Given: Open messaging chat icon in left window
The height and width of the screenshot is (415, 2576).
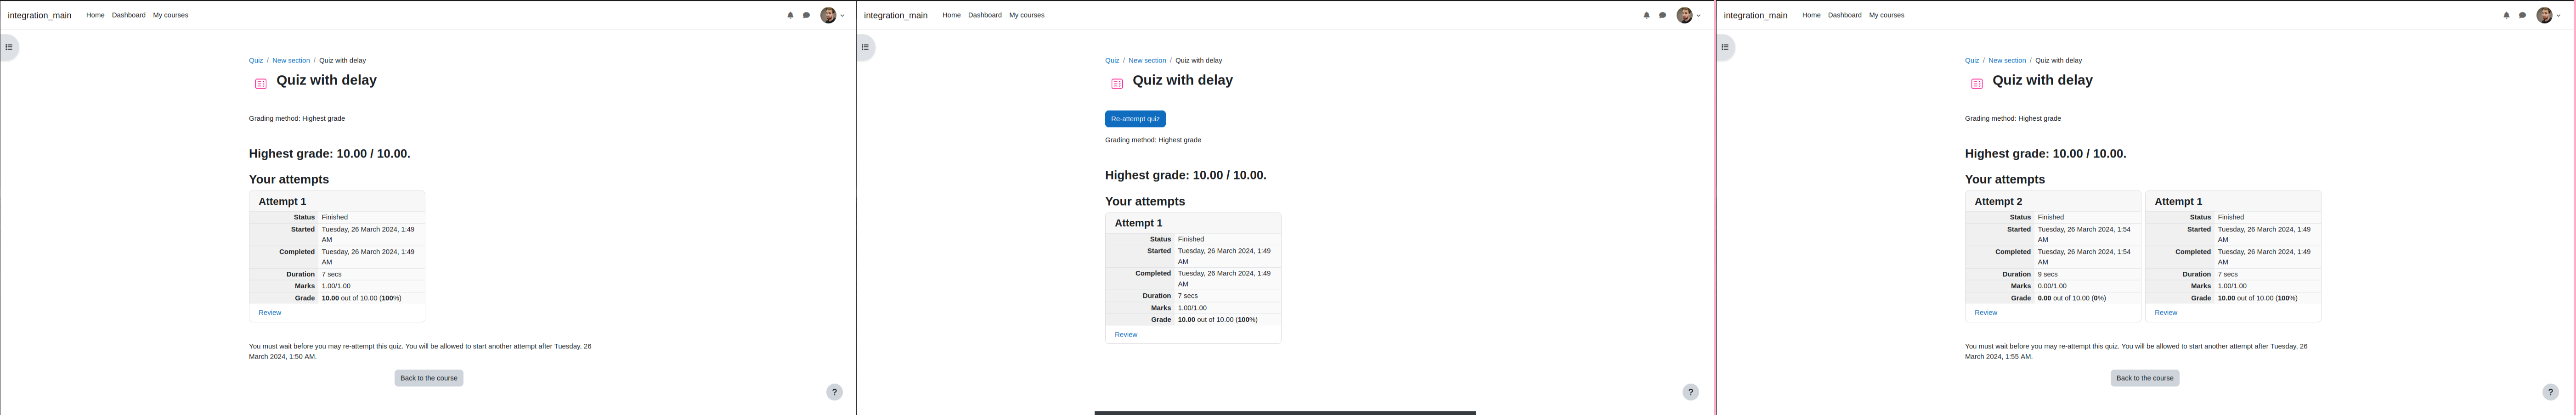Looking at the screenshot, I should 806,15.
